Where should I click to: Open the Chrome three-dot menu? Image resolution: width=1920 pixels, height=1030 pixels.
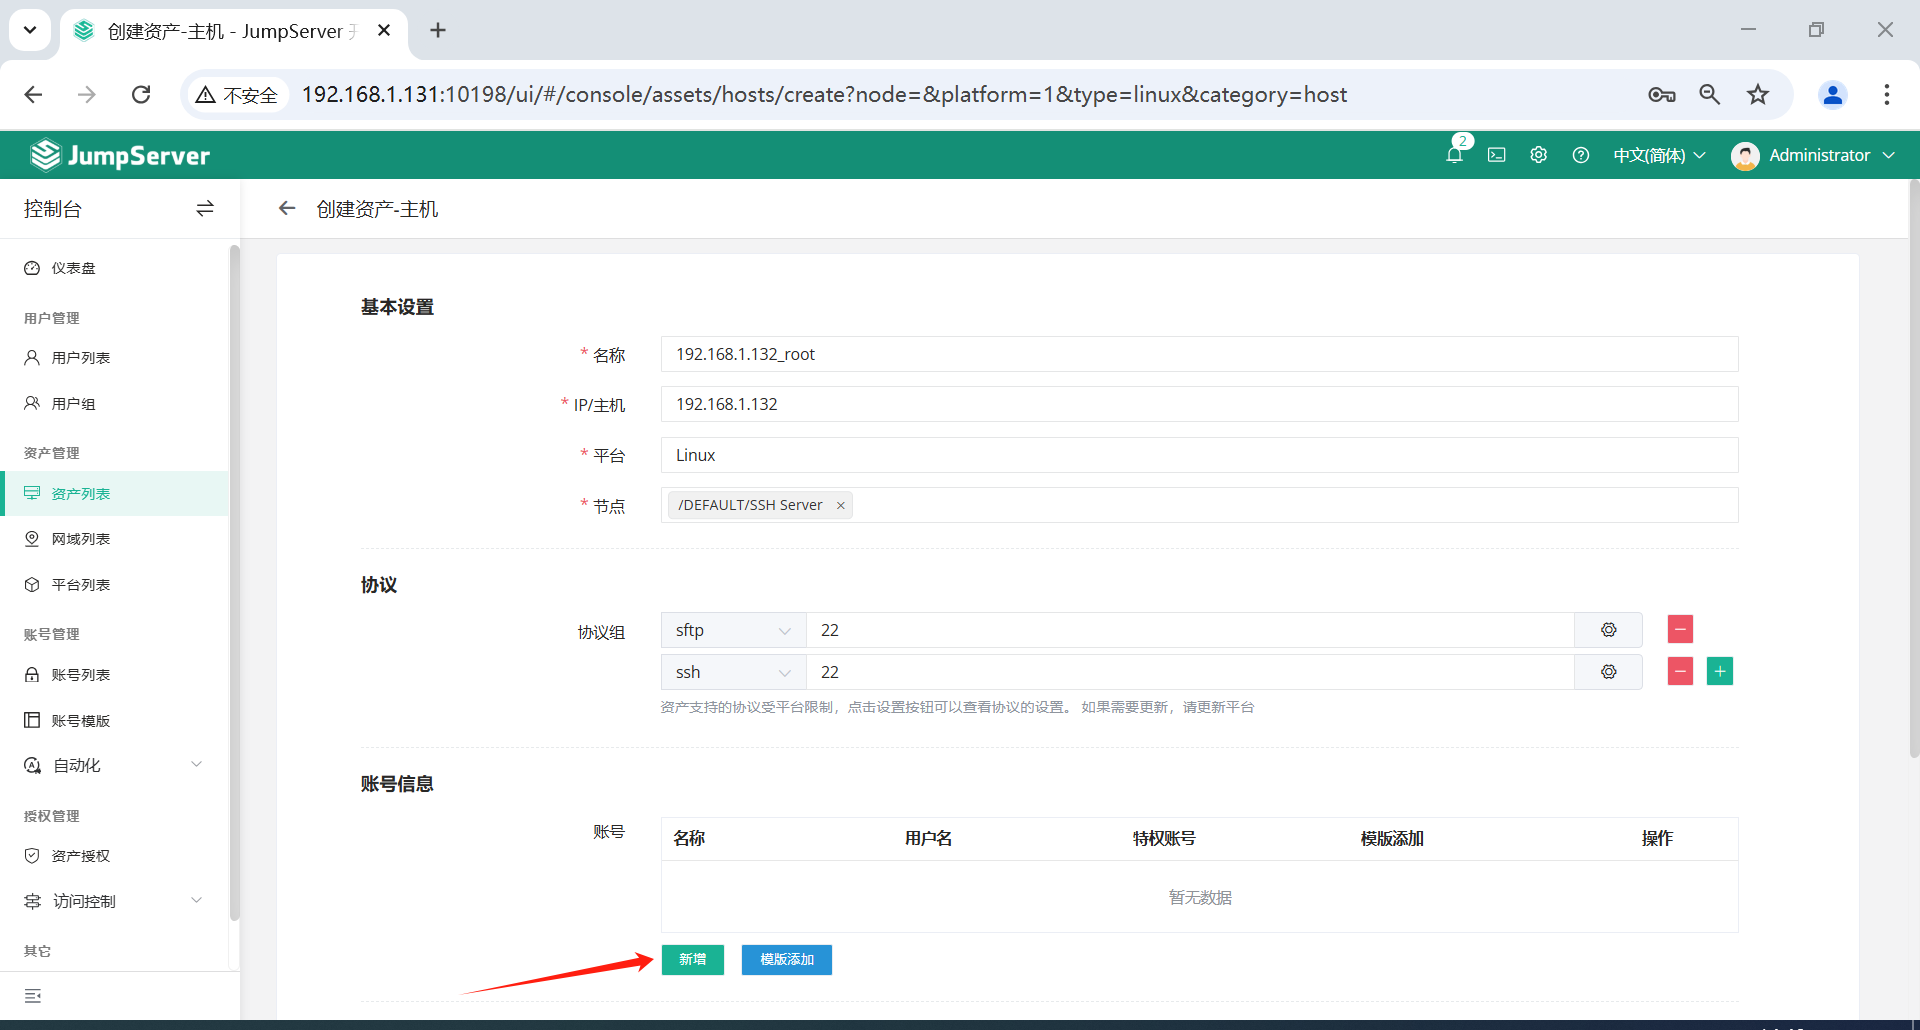click(x=1887, y=94)
